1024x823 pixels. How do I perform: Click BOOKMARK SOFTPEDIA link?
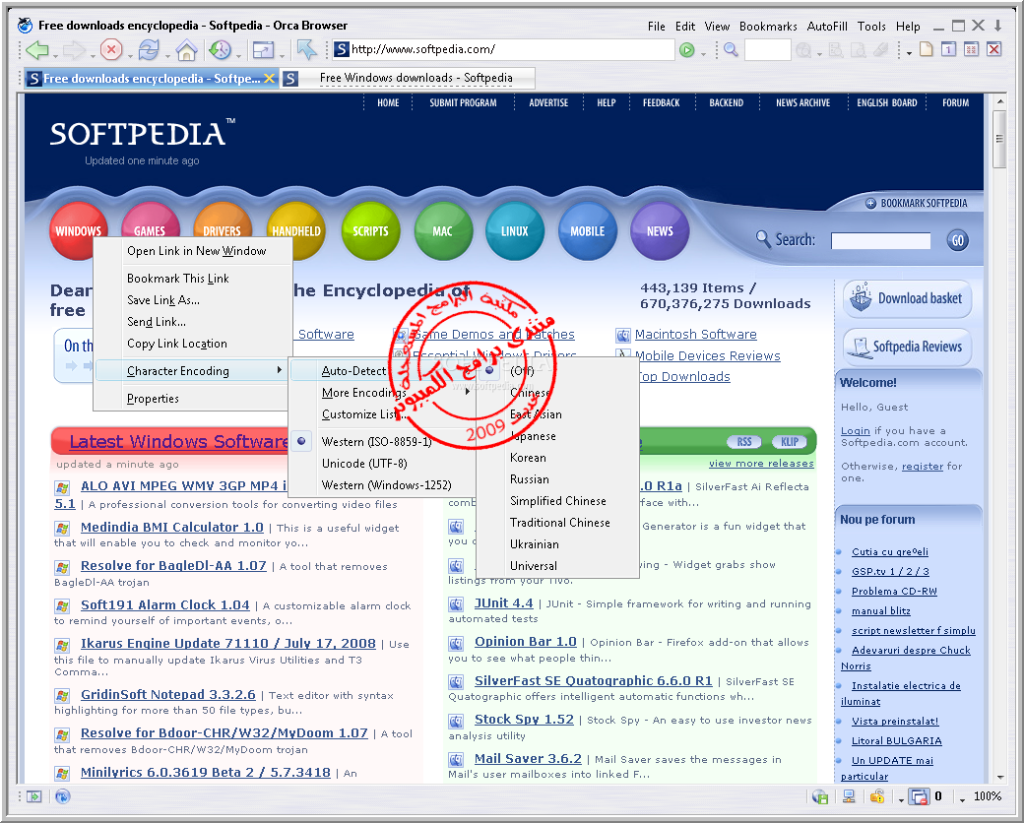coord(917,203)
